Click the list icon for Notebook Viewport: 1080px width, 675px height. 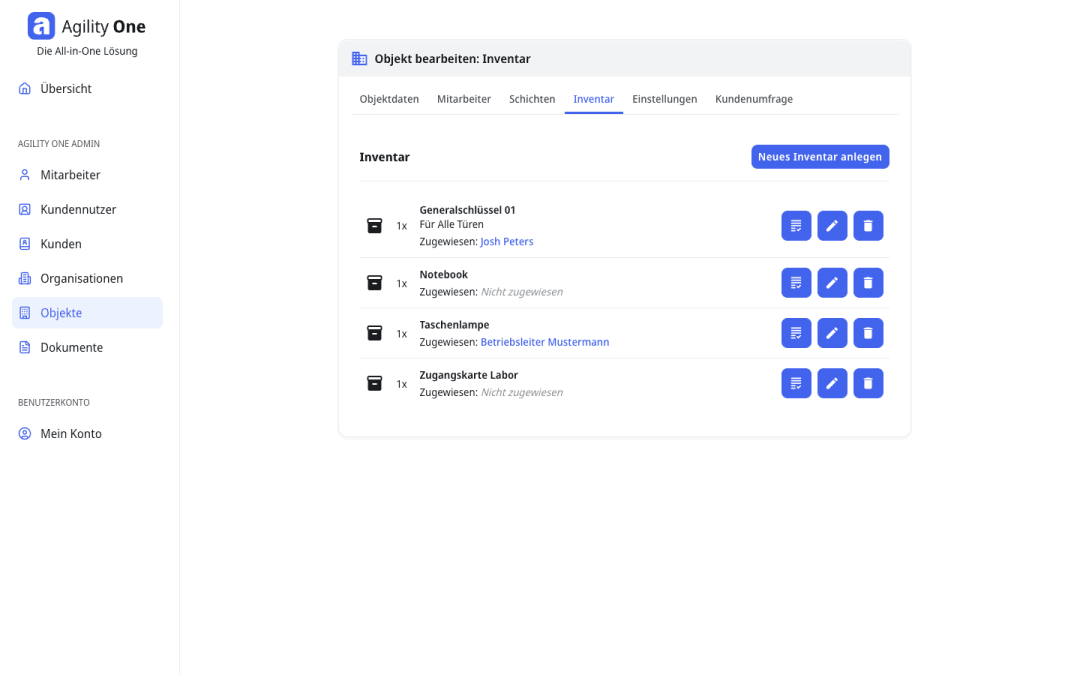796,283
